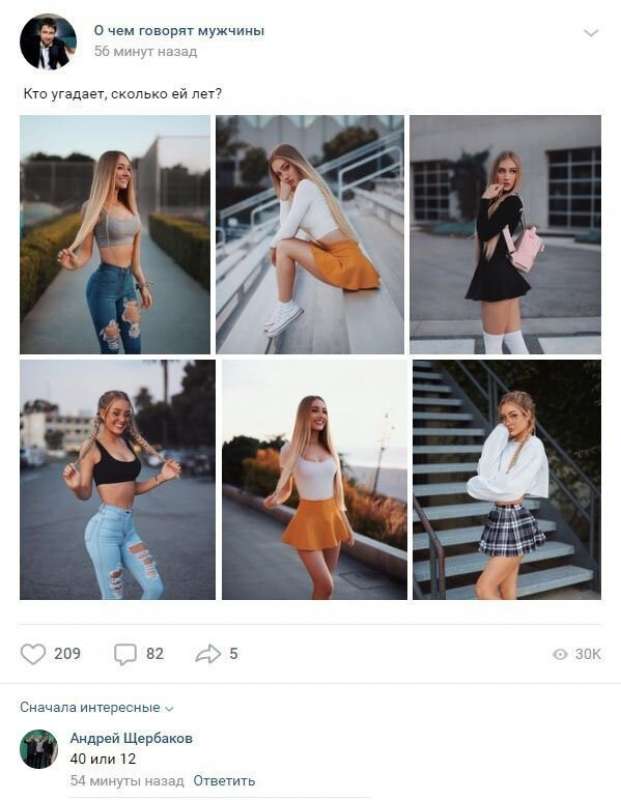Open the 54 минуты назад comment timestamp
The image size is (621, 800).
pyautogui.click(x=127, y=781)
